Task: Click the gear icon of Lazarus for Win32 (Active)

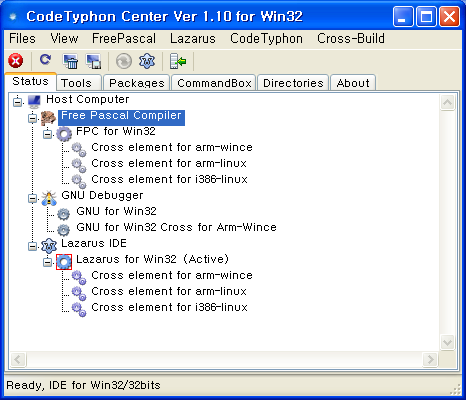Action: [64, 262]
